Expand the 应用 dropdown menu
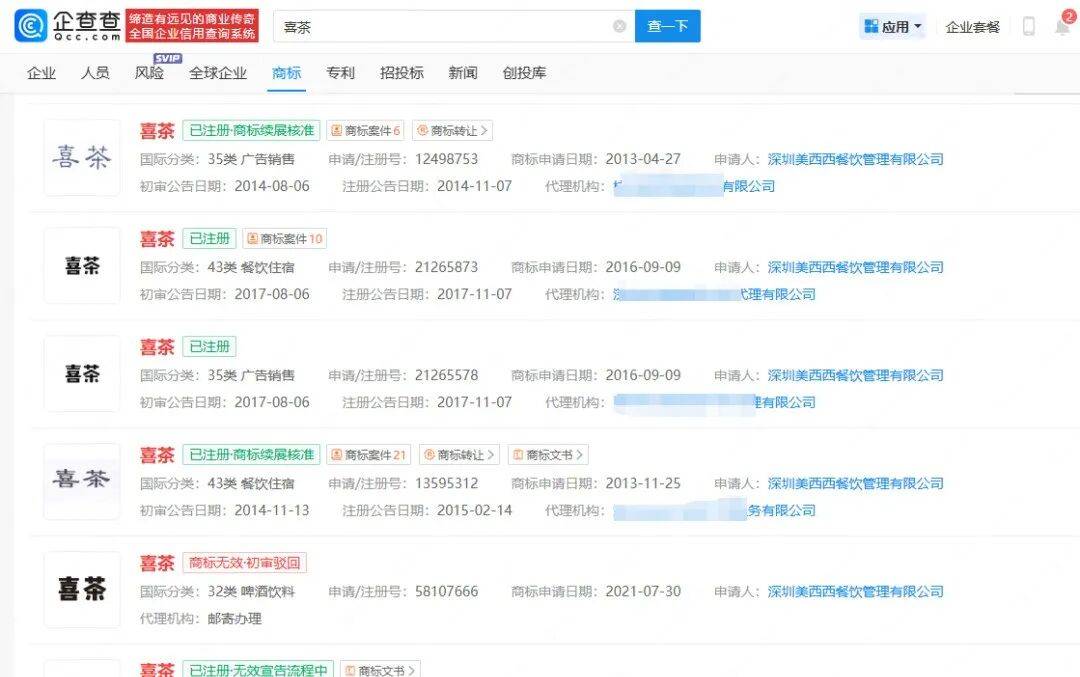This screenshot has height=677, width=1080. tap(893, 27)
